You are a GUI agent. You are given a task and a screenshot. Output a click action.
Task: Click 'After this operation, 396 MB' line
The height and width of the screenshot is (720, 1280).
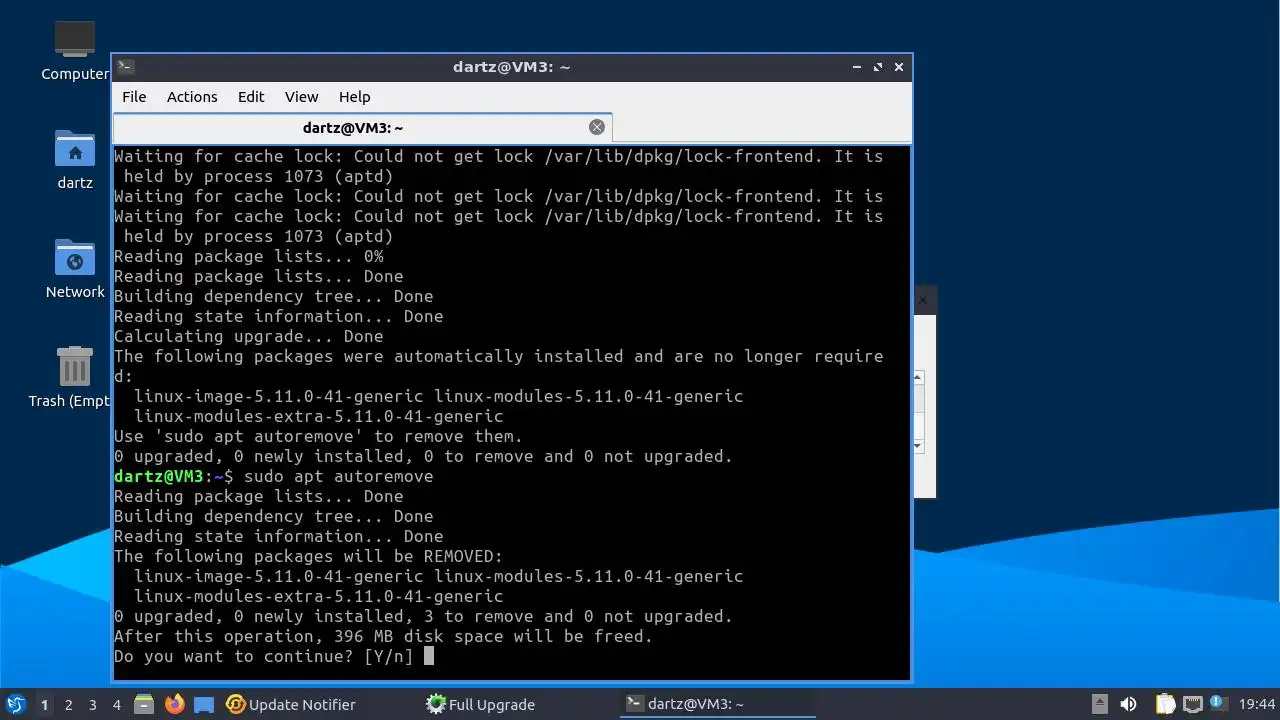[383, 636]
